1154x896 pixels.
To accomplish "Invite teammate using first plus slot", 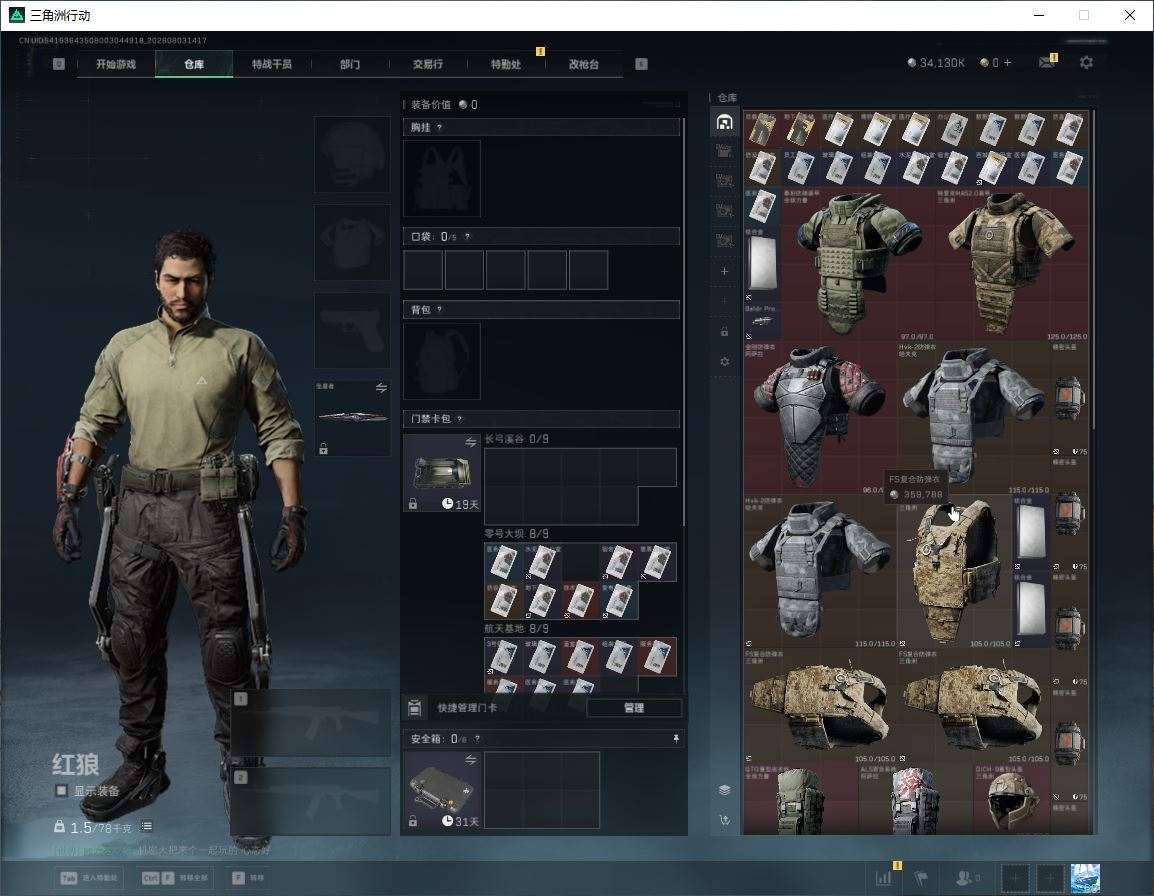I will pyautogui.click(x=1016, y=878).
